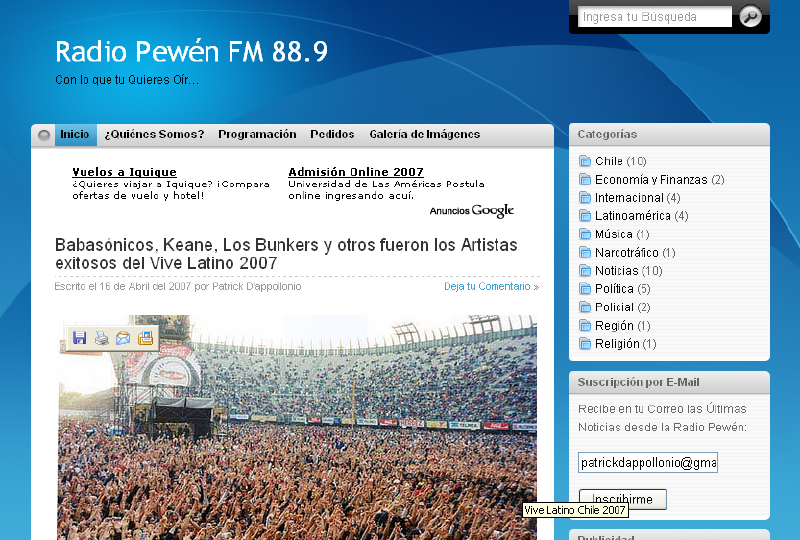Image resolution: width=800 pixels, height=540 pixels.
Task: Click the folder icon beside Región
Action: 585,326
